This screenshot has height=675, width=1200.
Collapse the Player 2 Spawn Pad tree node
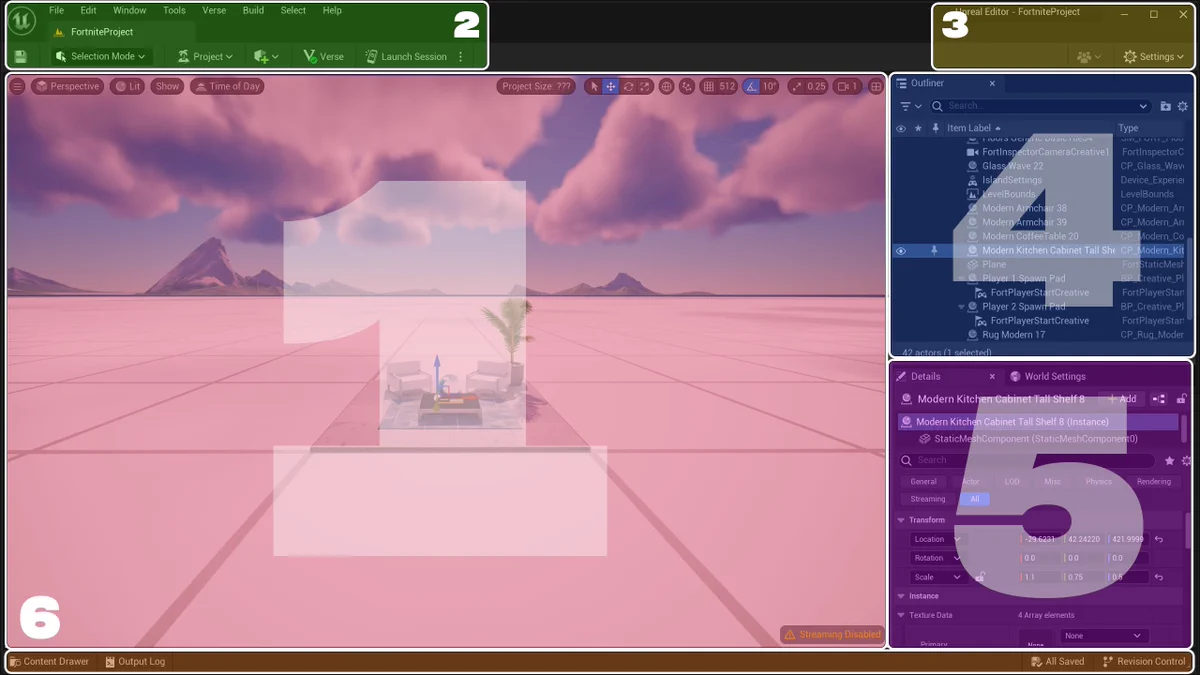coord(961,307)
